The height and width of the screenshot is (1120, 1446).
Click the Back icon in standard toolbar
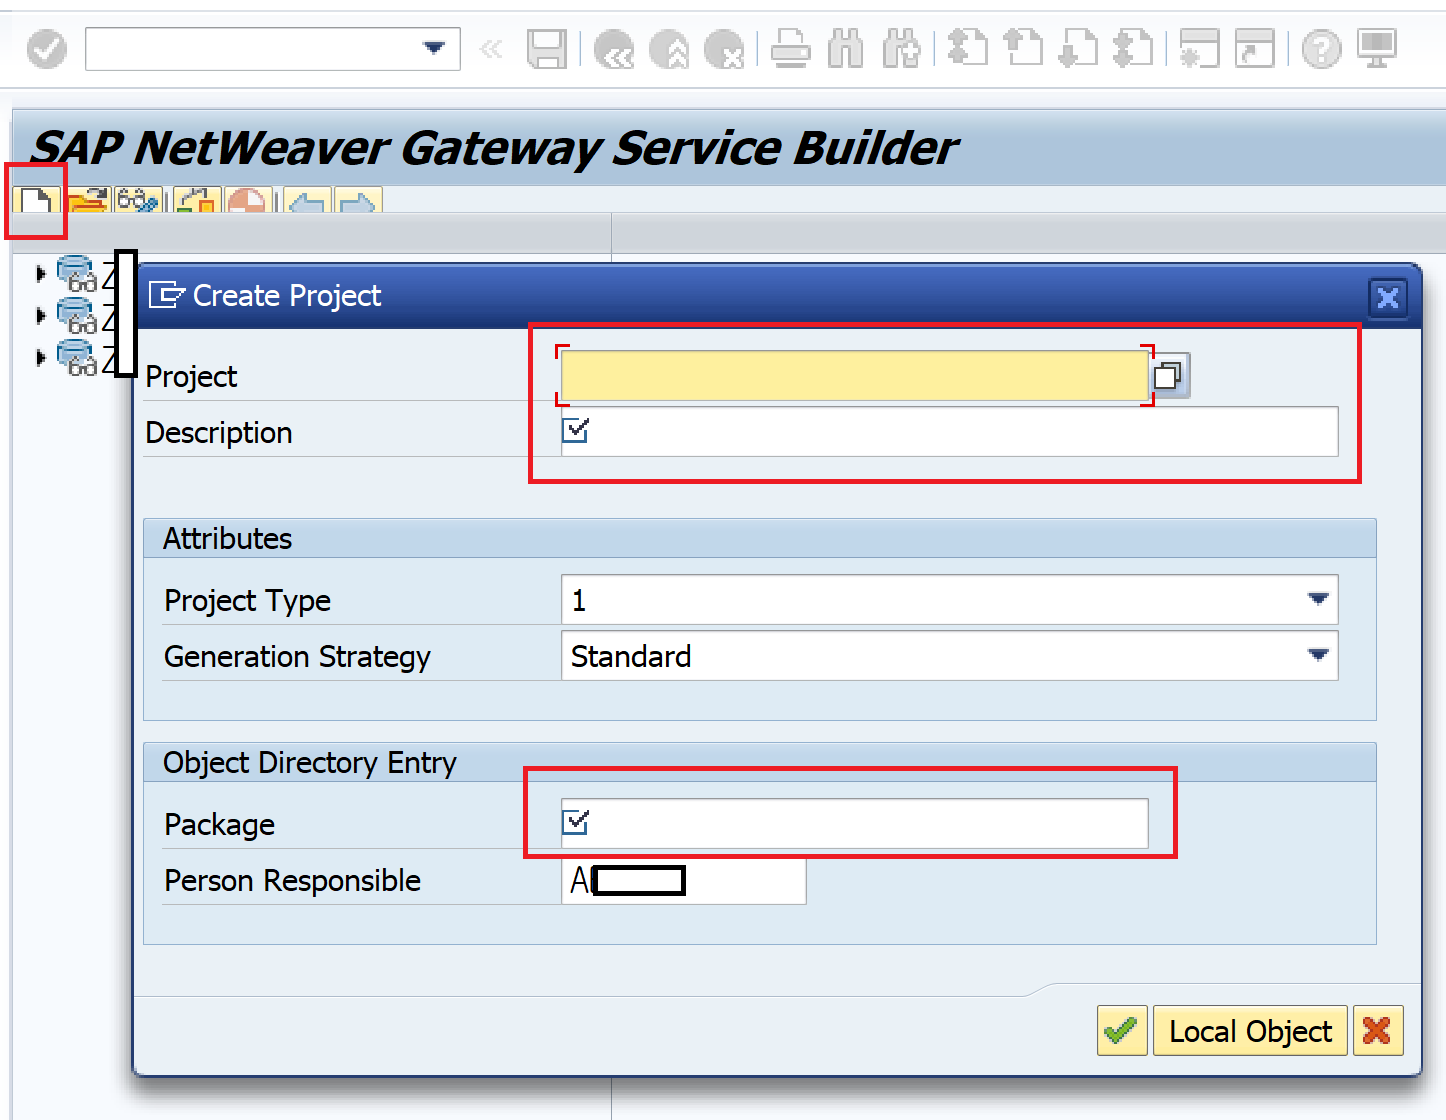pyautogui.click(x=614, y=48)
